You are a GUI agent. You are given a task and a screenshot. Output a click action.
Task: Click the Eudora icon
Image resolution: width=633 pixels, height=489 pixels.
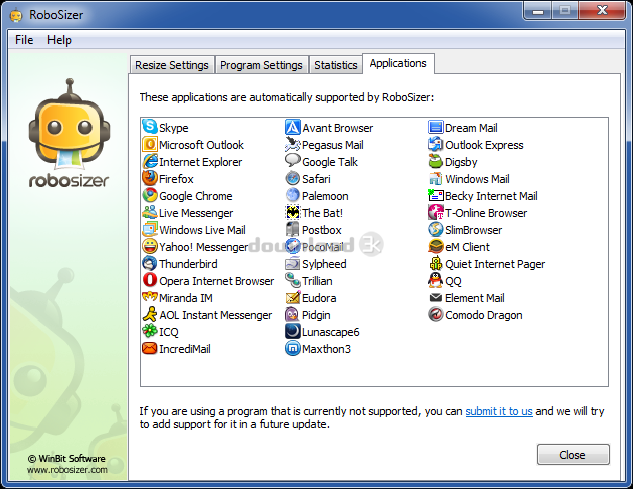point(293,297)
